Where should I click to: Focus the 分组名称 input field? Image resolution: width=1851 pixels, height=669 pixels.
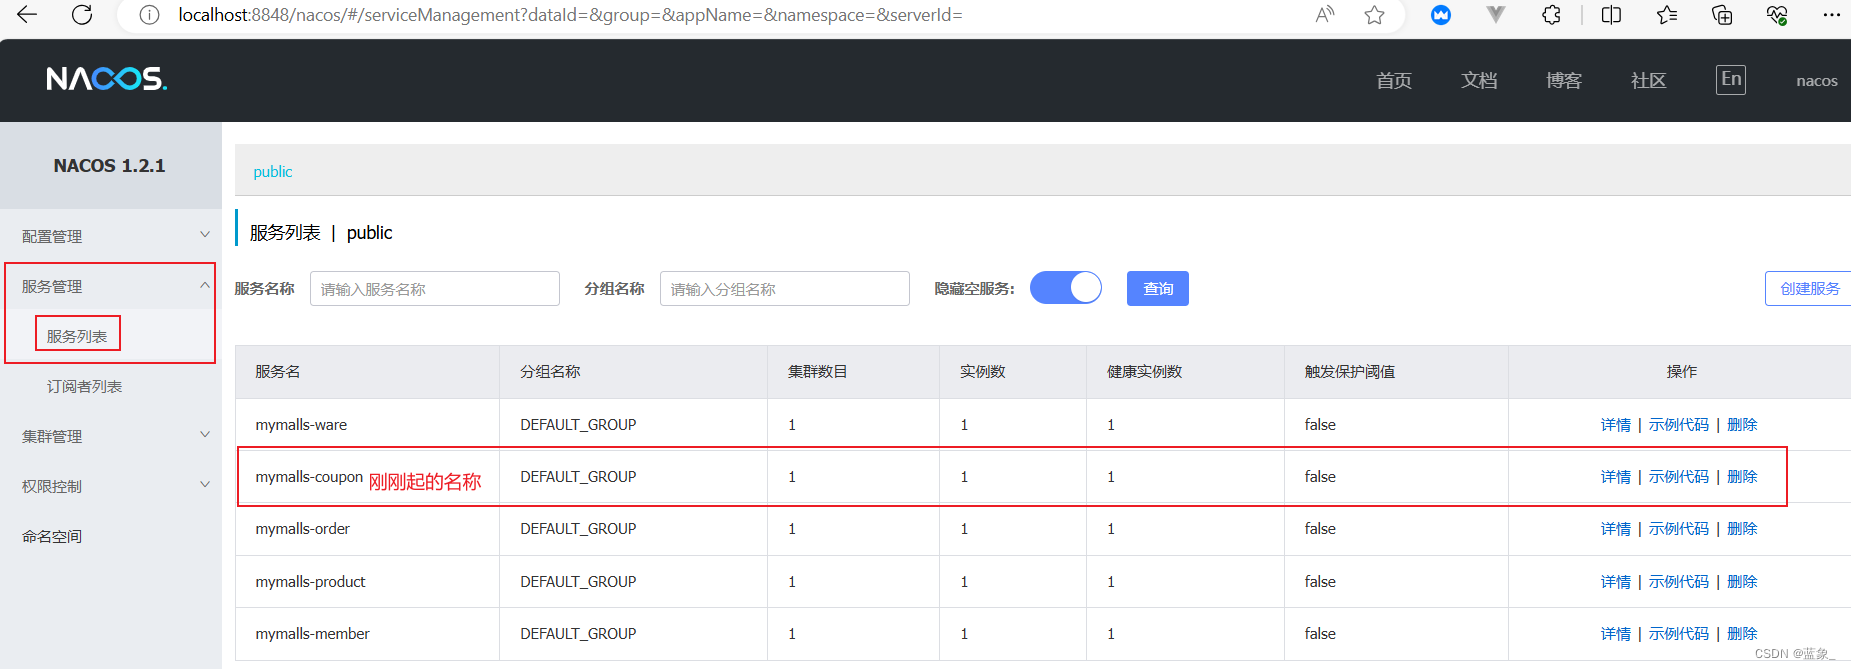click(x=785, y=288)
